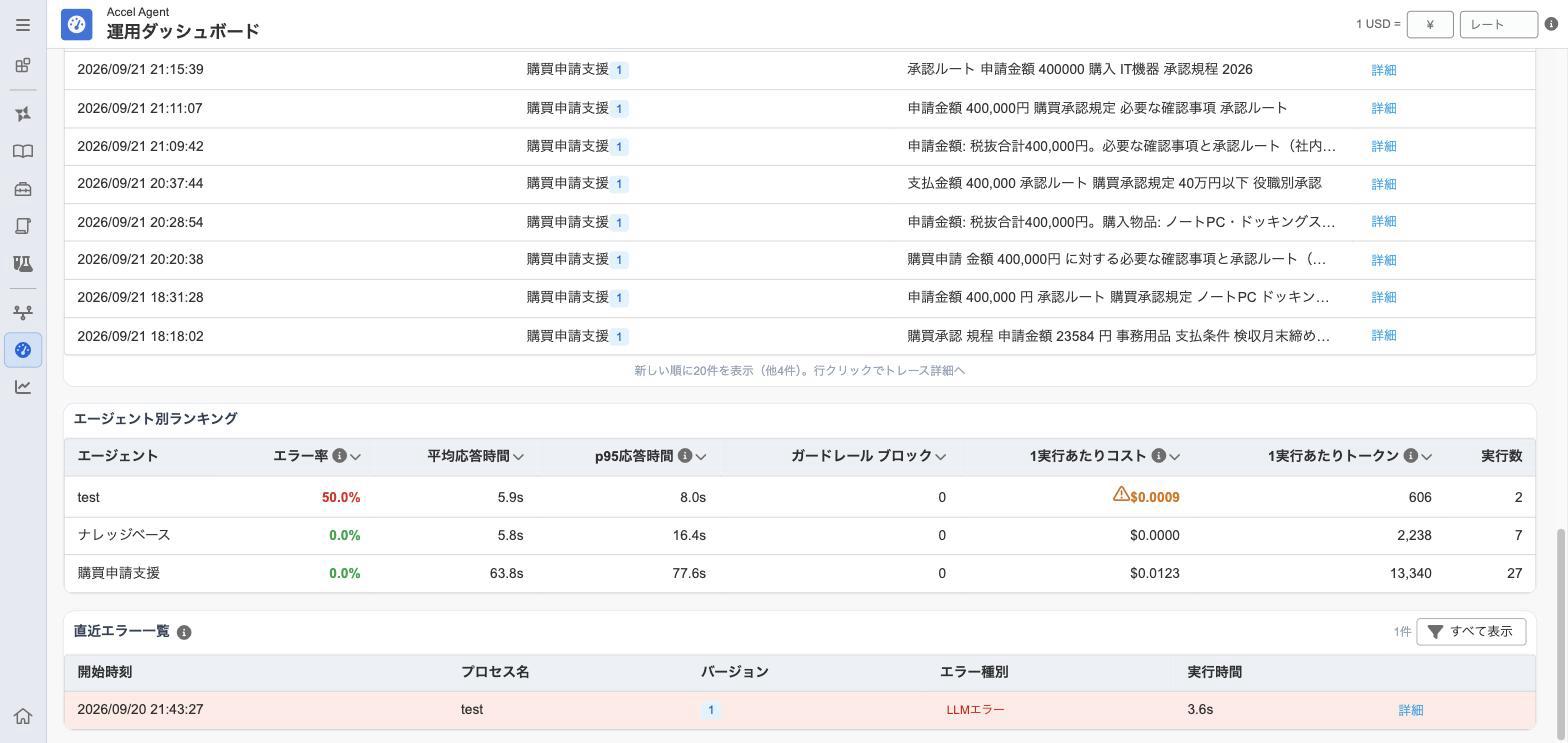
Task: Open 詳細 link for the 21:15:39 trace
Action: [x=1384, y=70]
